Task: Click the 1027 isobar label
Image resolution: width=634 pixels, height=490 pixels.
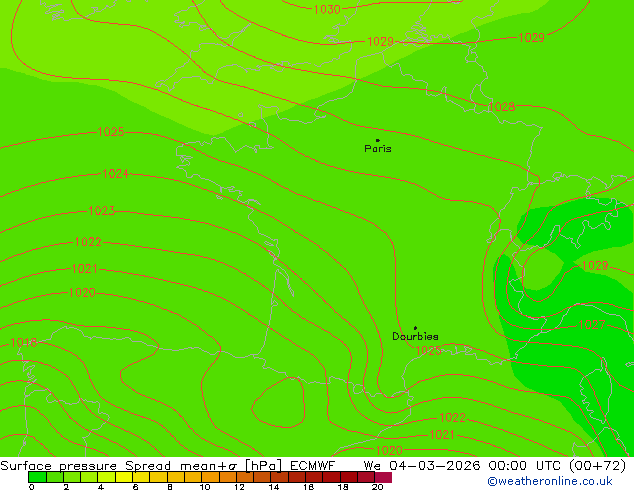Action: tap(592, 325)
